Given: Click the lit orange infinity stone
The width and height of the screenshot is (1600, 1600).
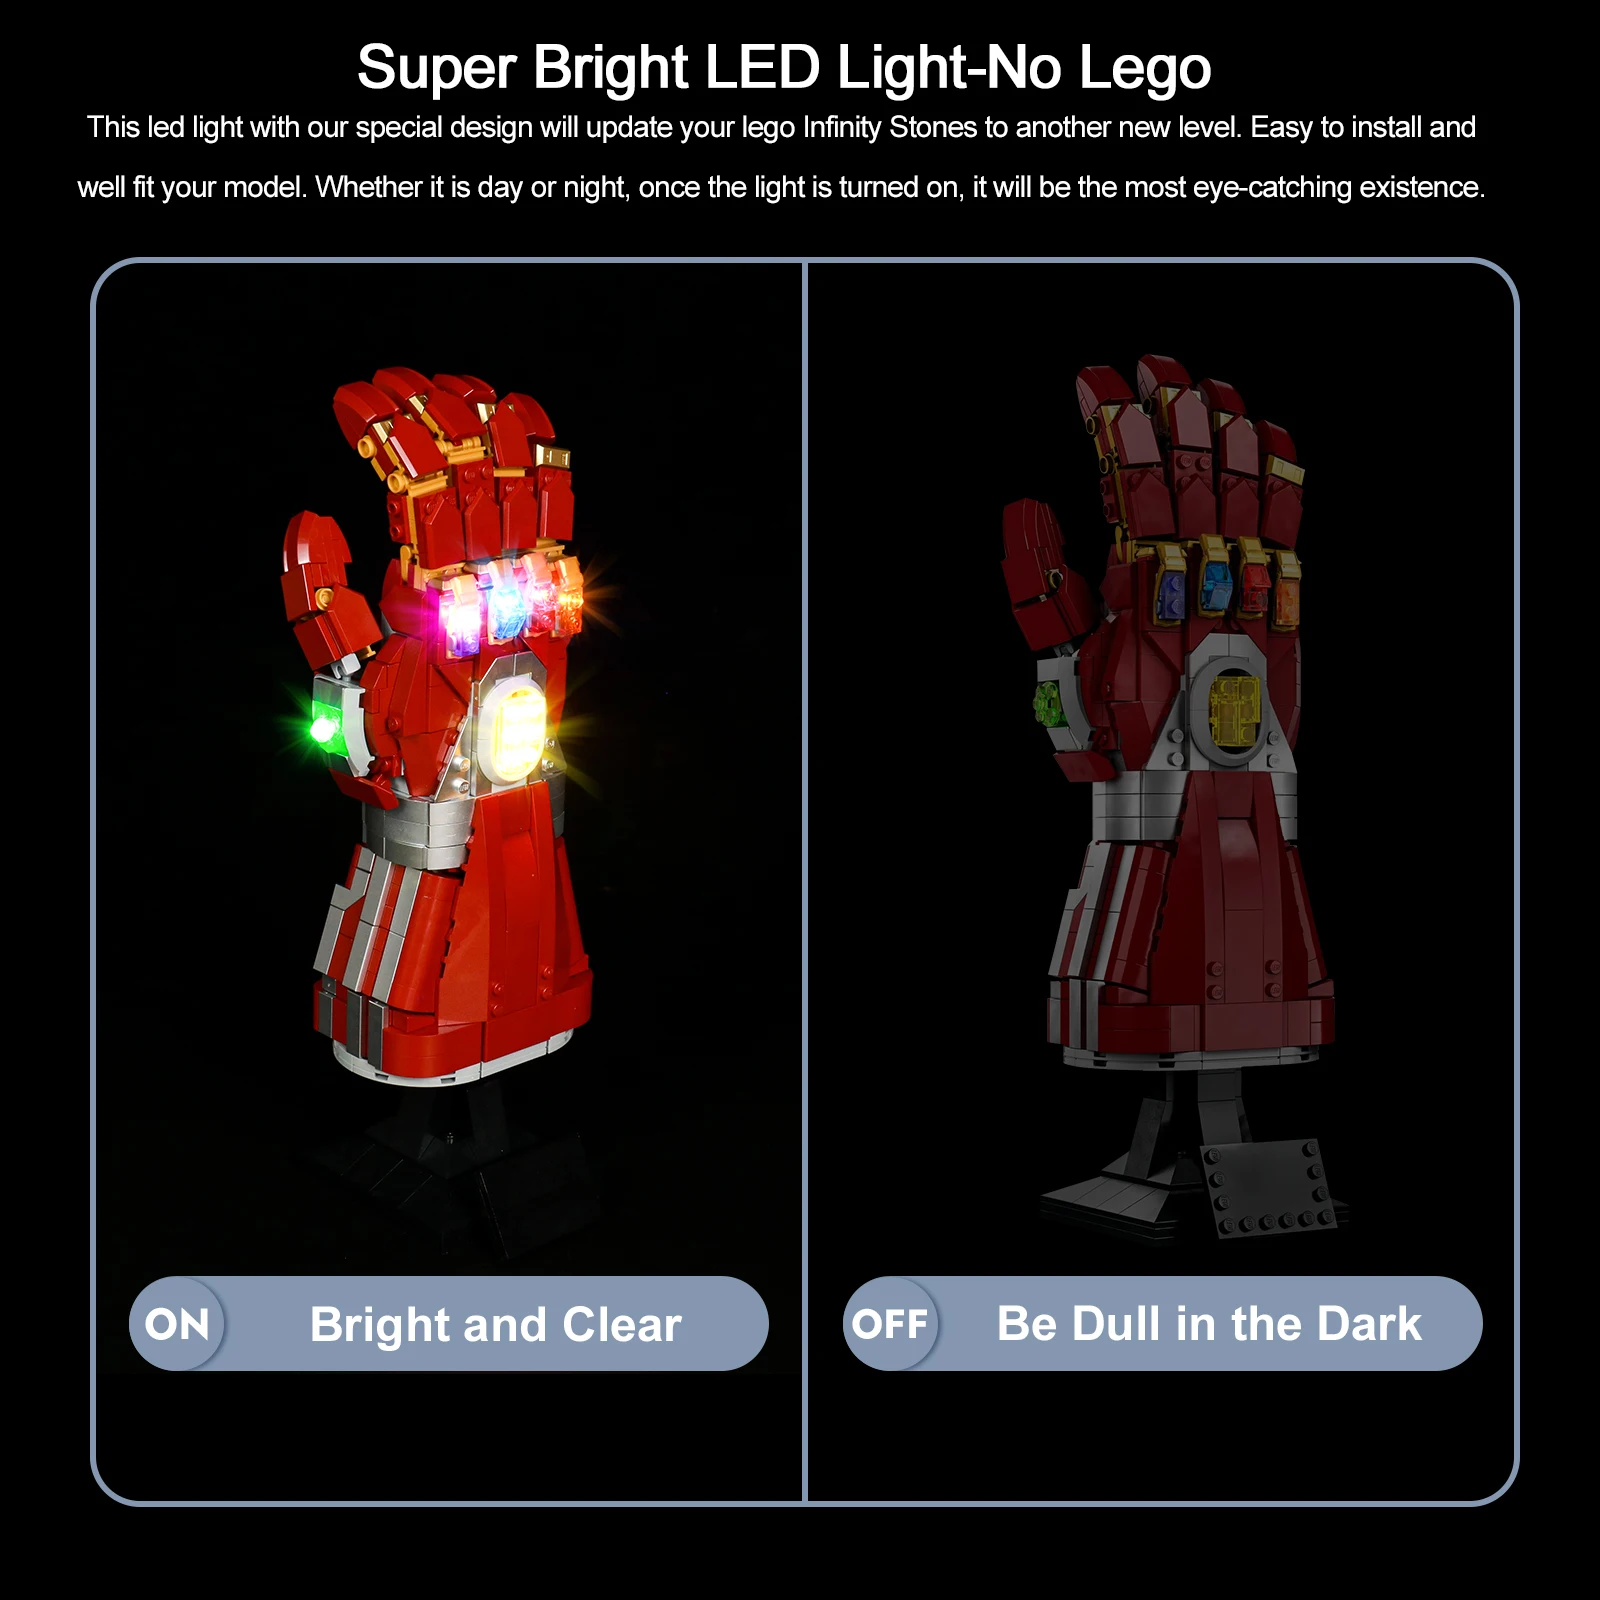Looking at the screenshot, I should pos(568,598).
